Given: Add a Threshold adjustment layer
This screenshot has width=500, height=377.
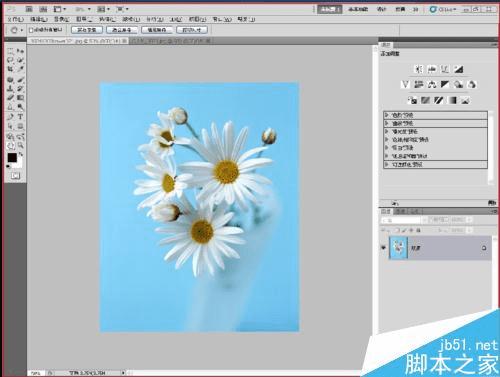Looking at the screenshot, I should pyautogui.click(x=439, y=100).
